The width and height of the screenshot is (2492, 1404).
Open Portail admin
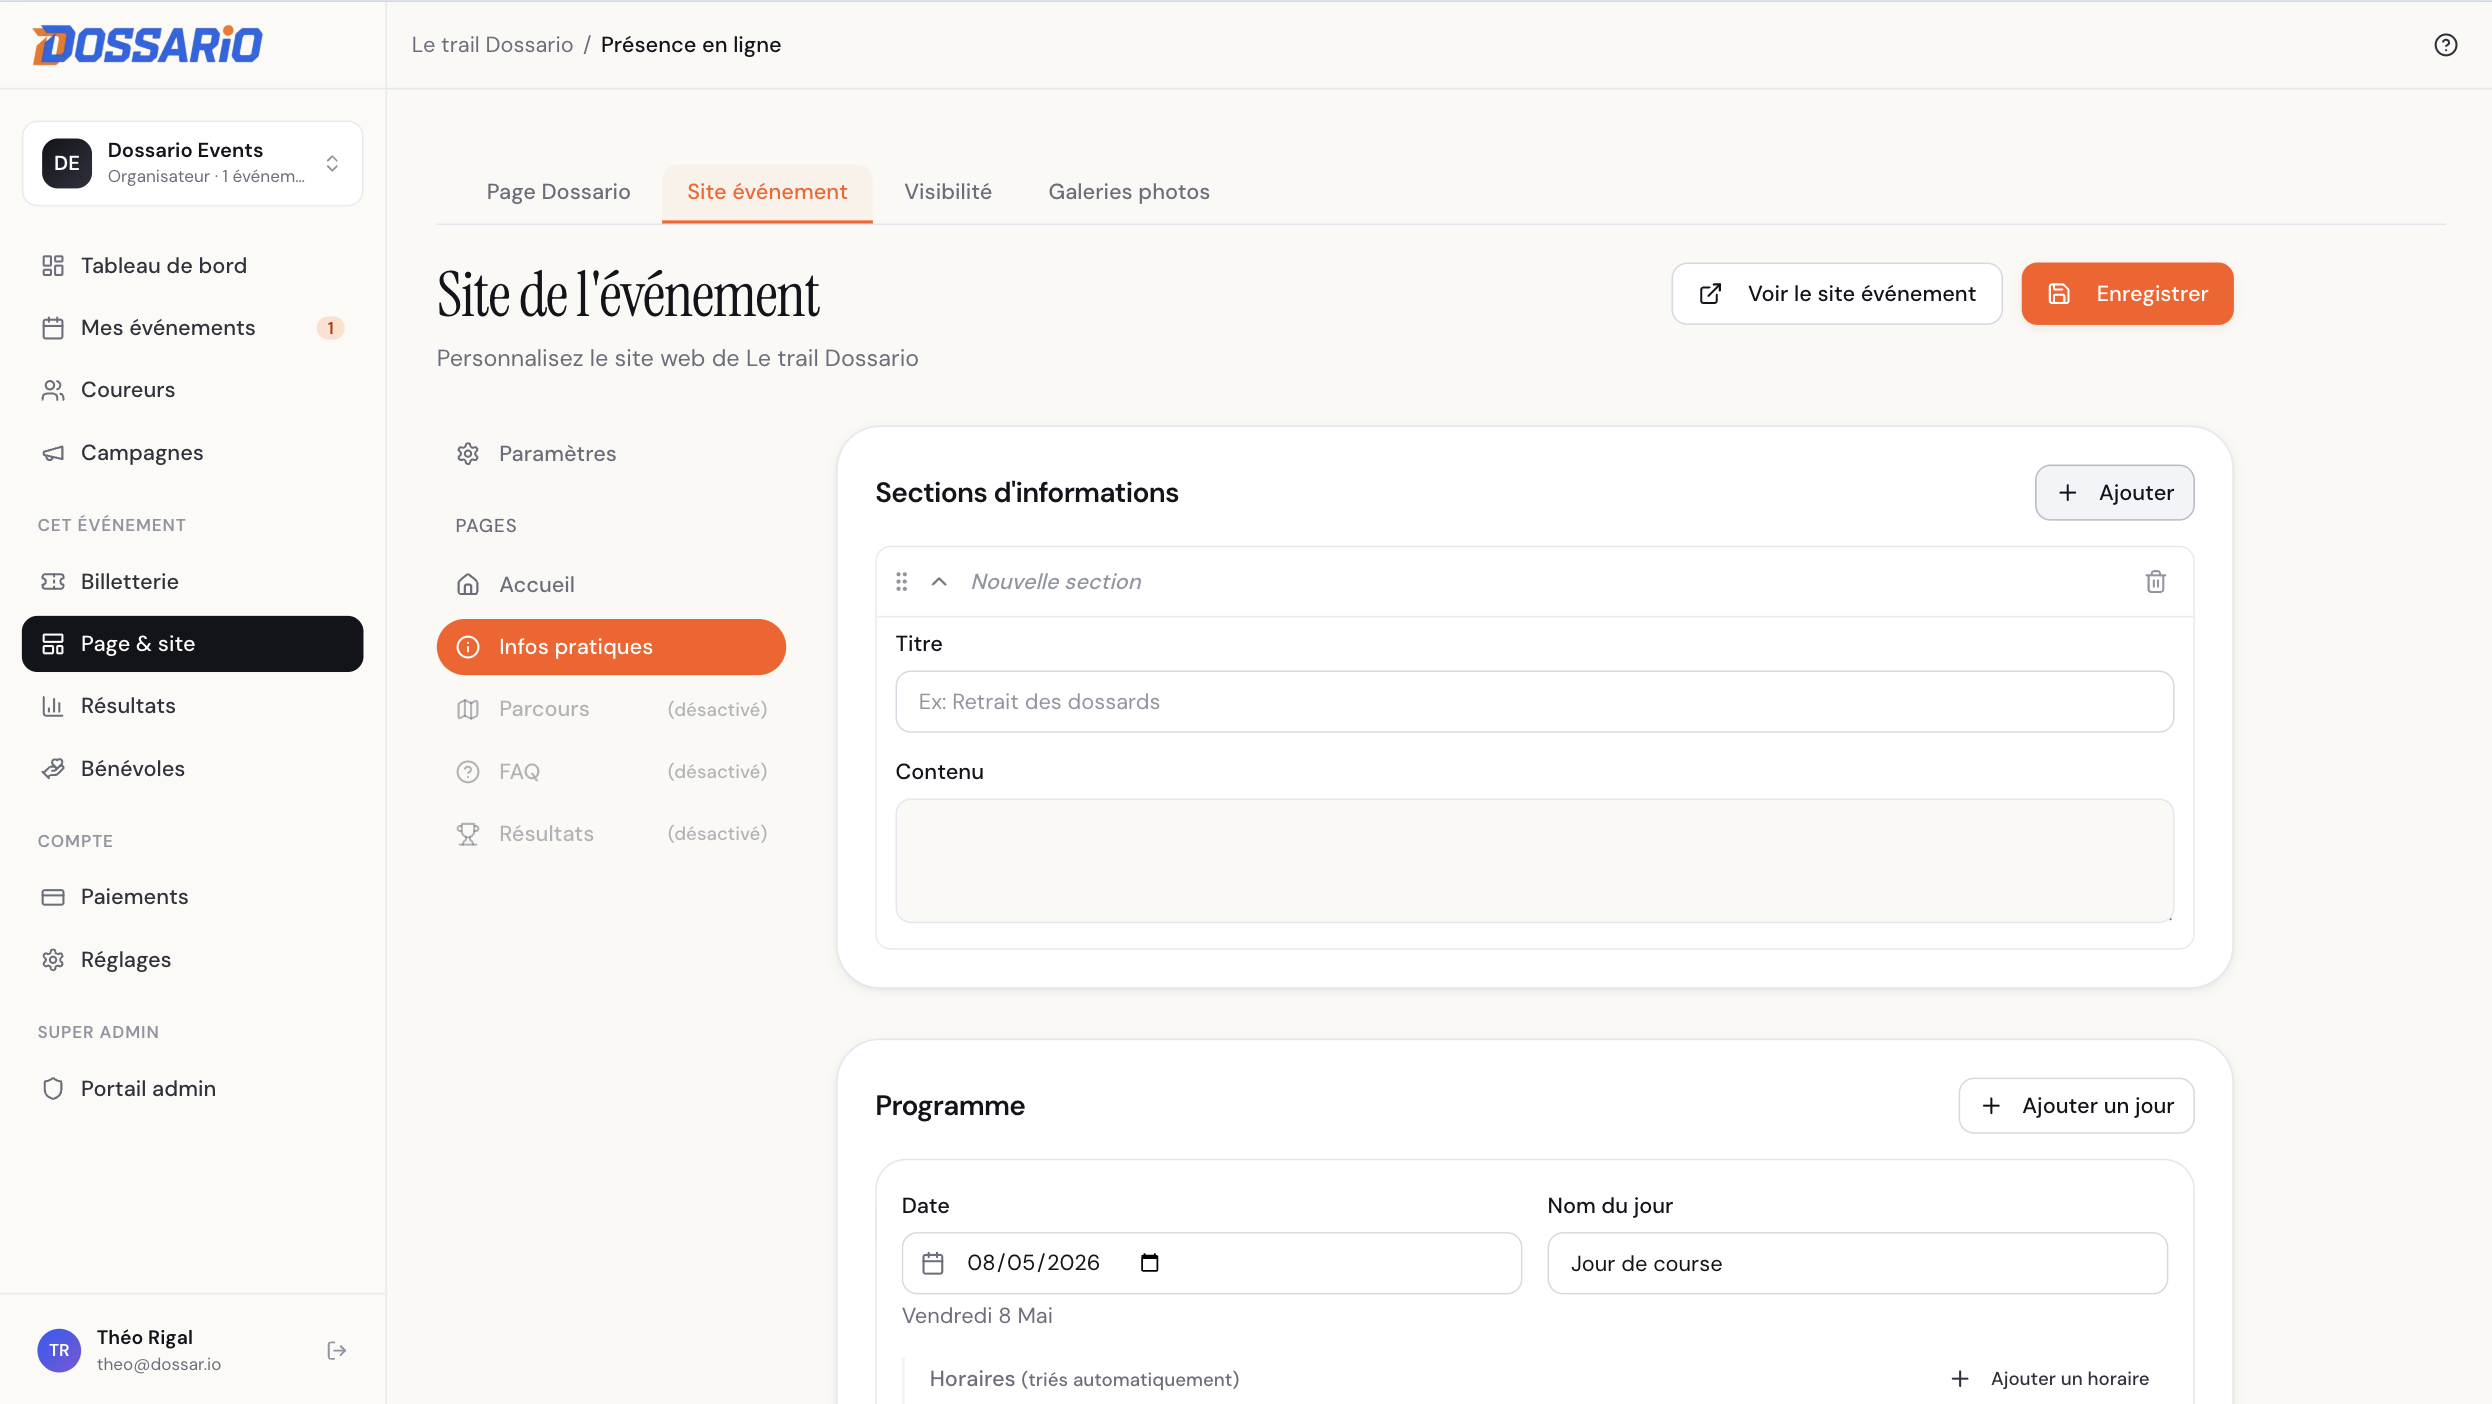192,1088
